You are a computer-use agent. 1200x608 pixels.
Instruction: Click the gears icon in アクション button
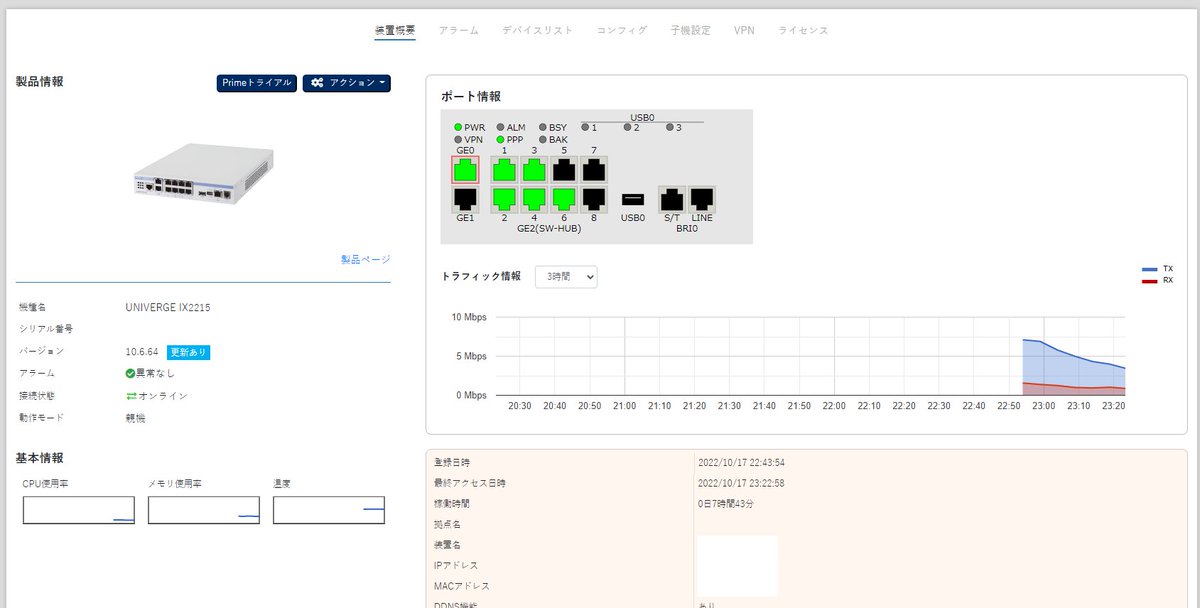(x=317, y=83)
